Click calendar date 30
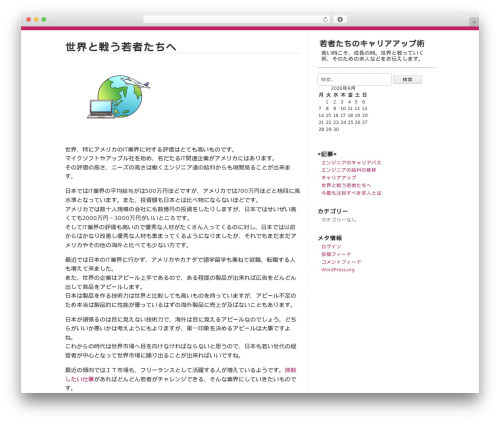500x423 pixels. point(336,129)
